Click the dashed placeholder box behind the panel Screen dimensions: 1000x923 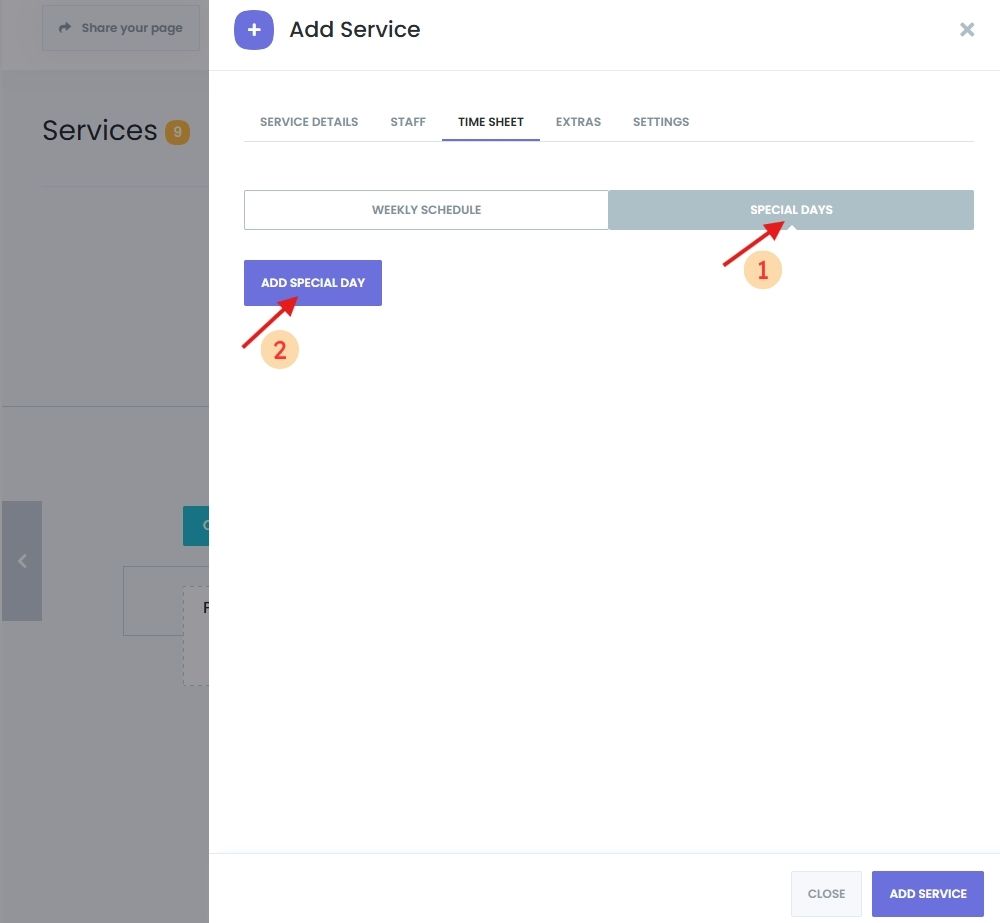coord(196,635)
